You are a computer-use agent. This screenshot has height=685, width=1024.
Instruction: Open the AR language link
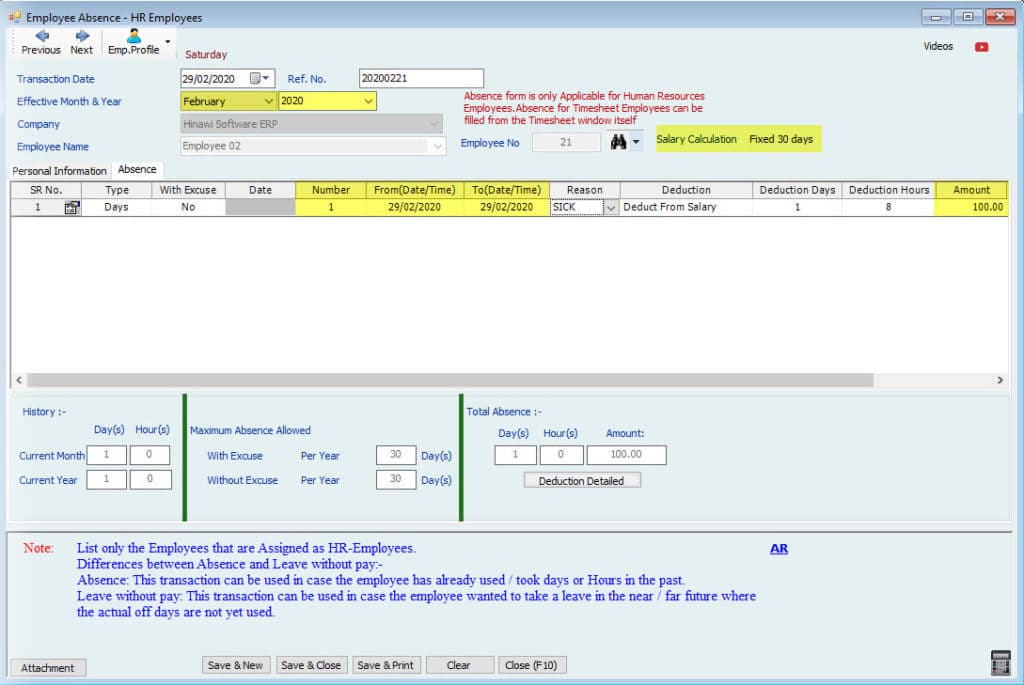point(778,549)
